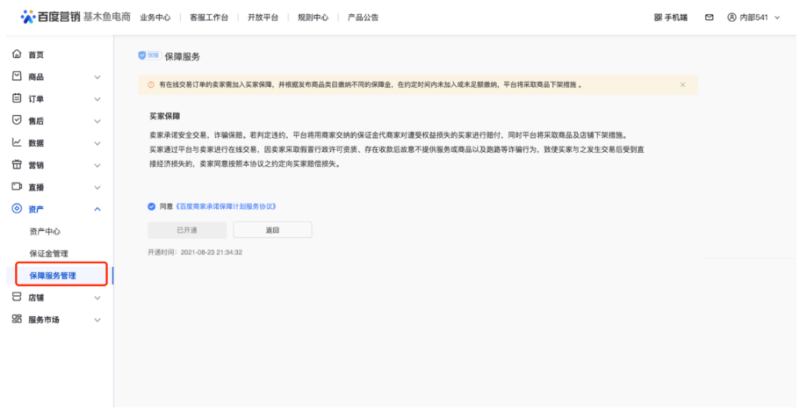800x411 pixels.
Task: Click the 订单 sidebar label
Action: tap(36, 99)
